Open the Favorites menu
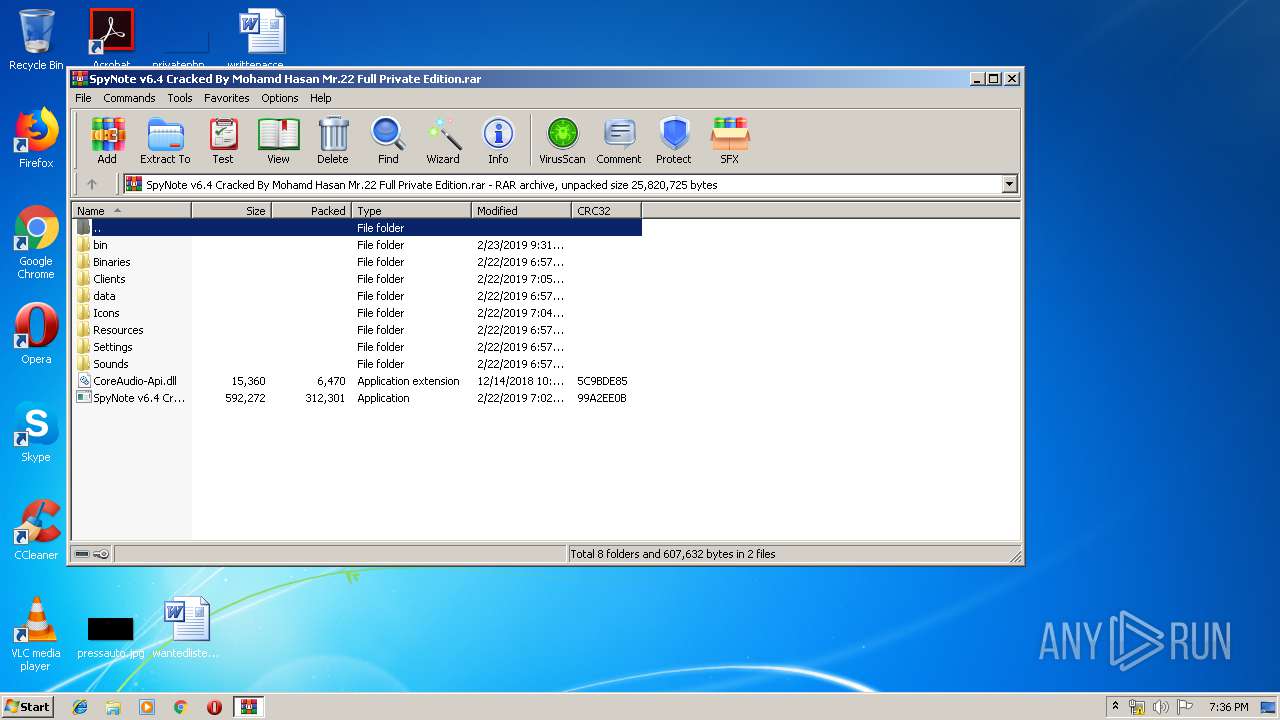Image resolution: width=1280 pixels, height=720 pixels. (227, 98)
